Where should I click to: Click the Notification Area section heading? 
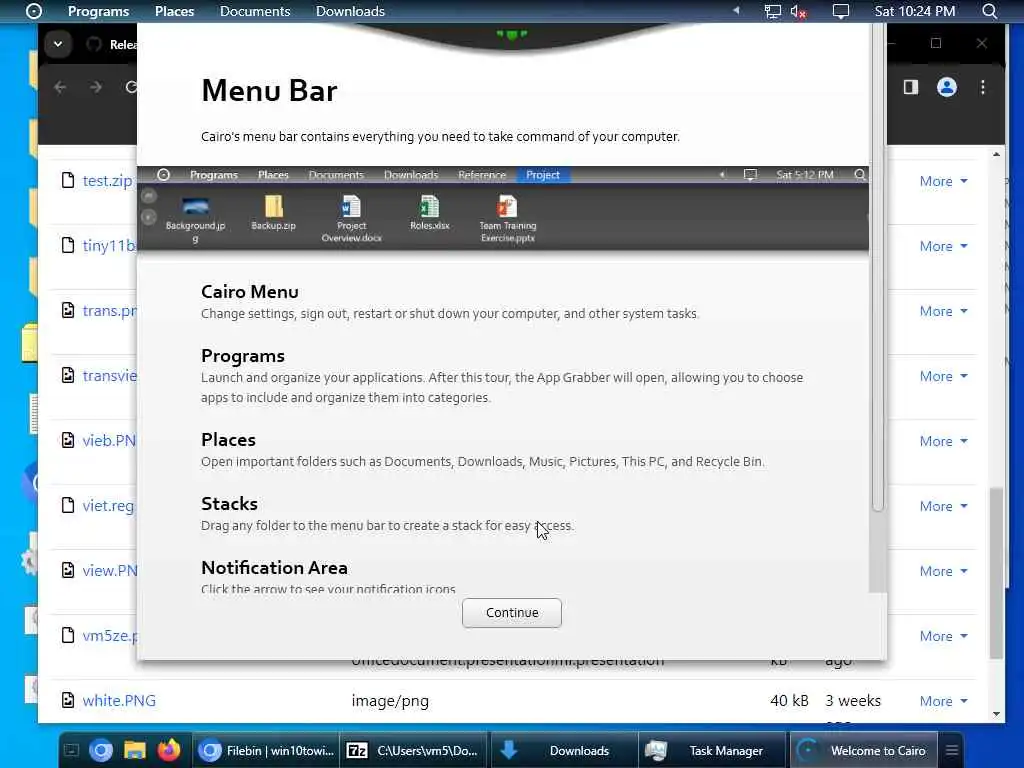(x=274, y=568)
